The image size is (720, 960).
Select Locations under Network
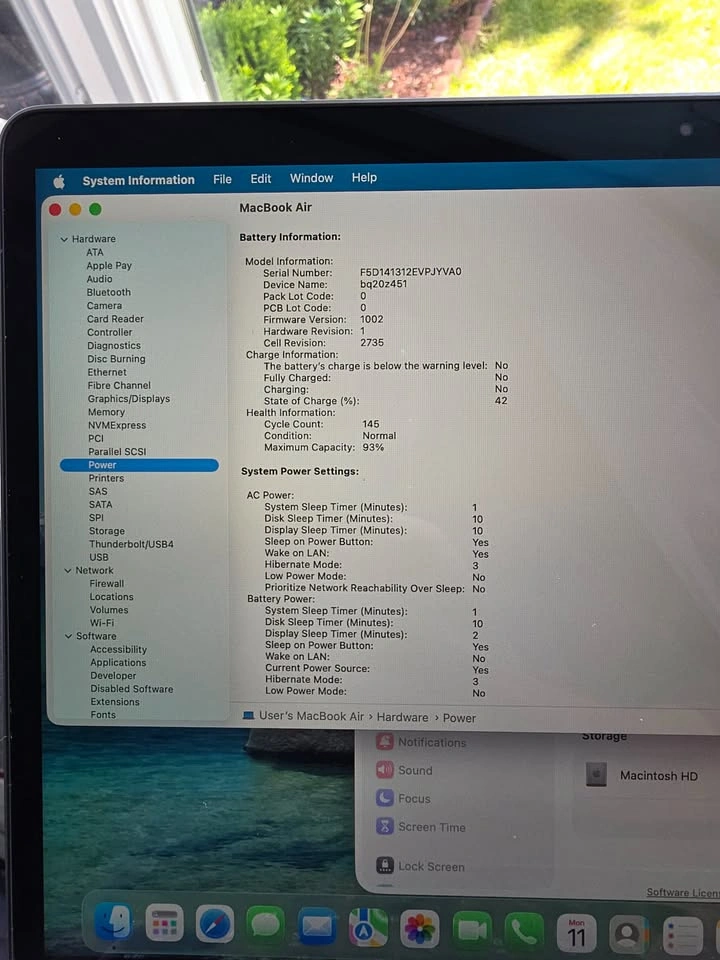pyautogui.click(x=111, y=597)
